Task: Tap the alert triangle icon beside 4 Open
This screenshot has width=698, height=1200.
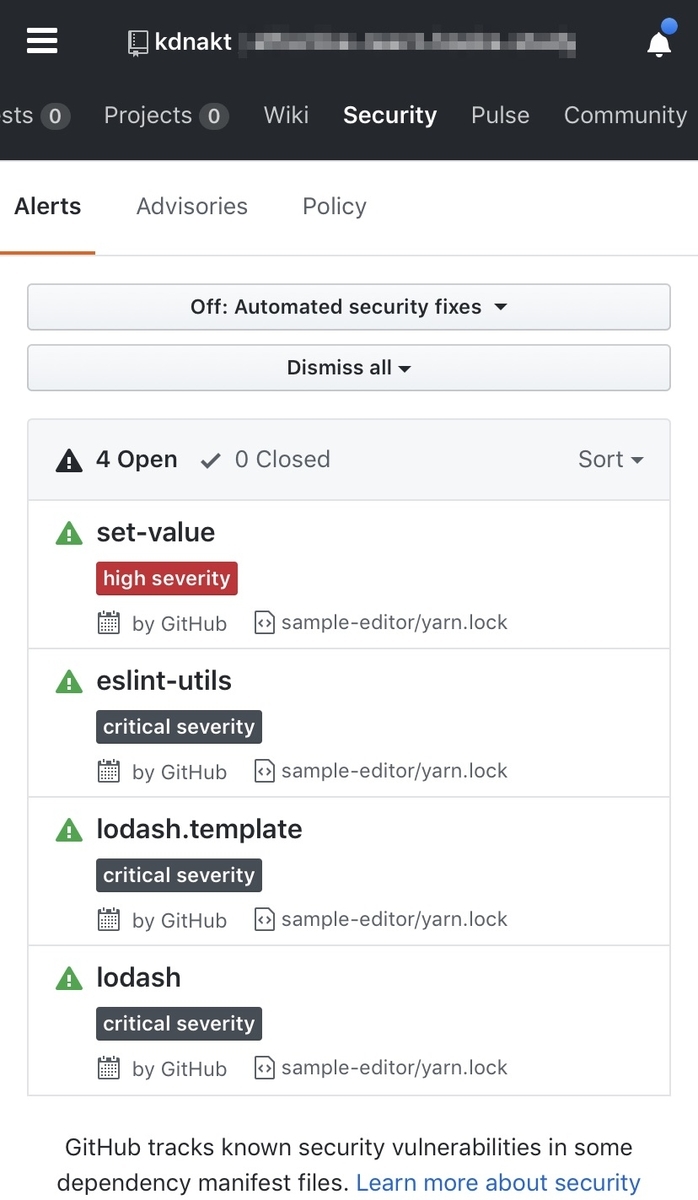Action: pos(68,460)
